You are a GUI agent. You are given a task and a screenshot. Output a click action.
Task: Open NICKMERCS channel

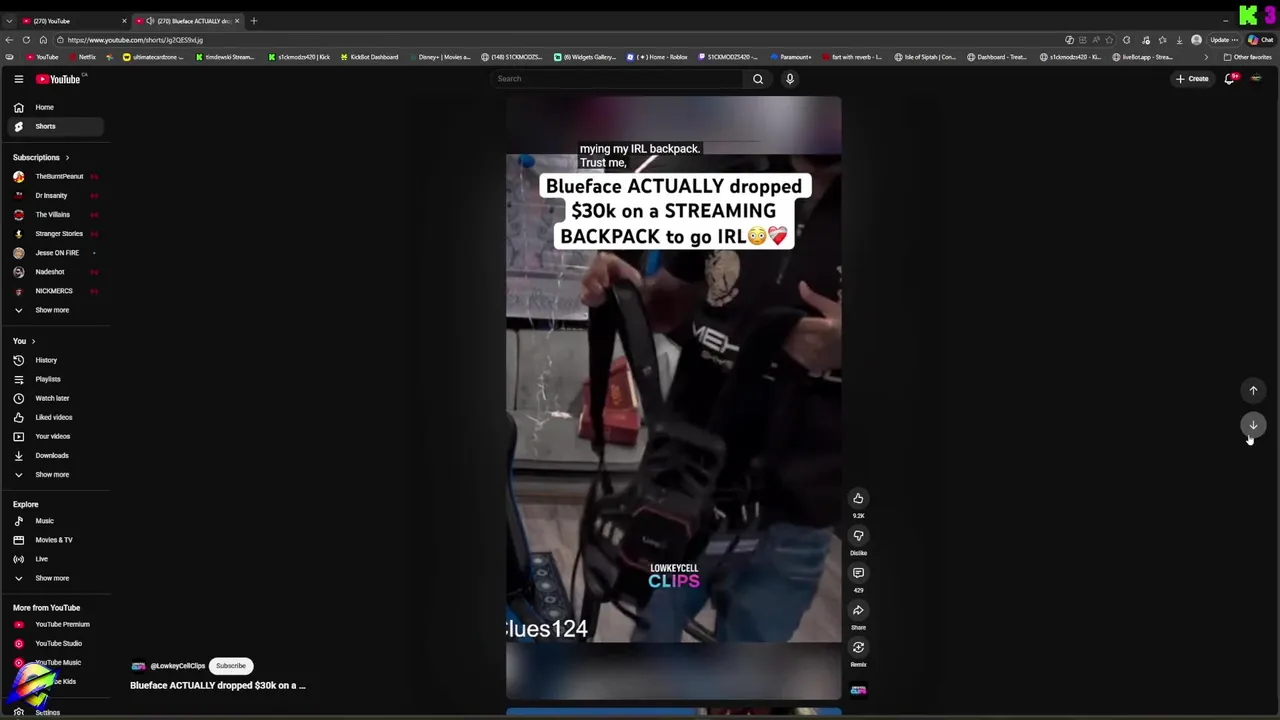[x=57, y=291]
